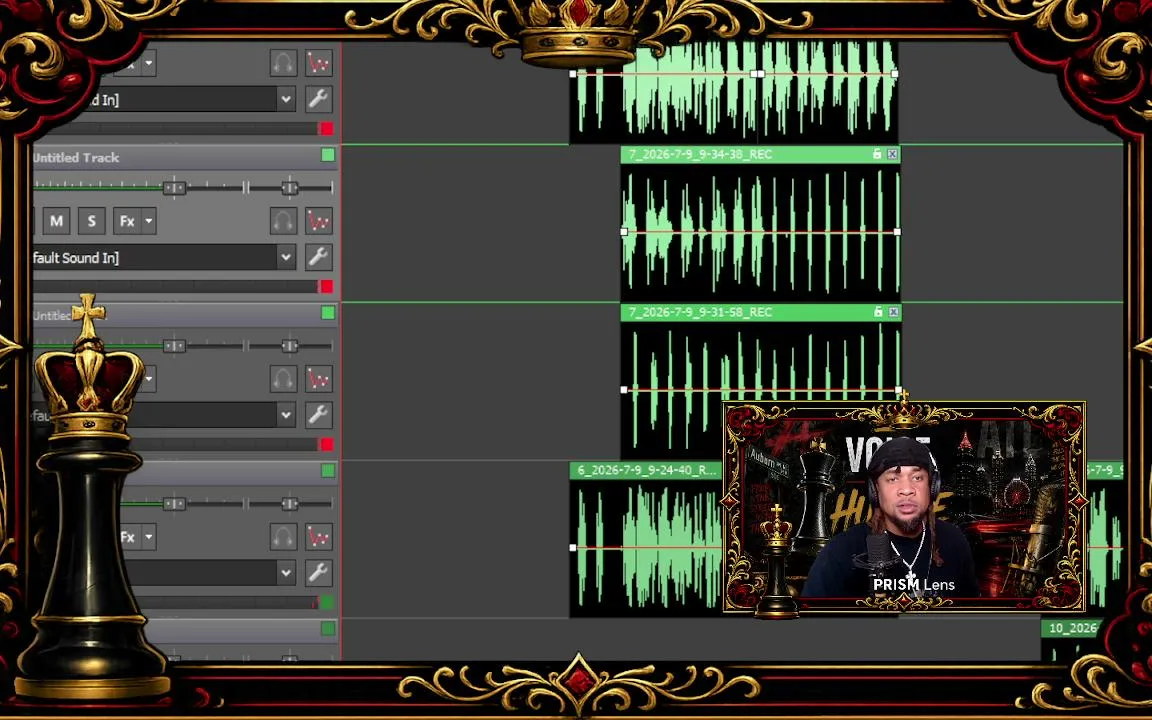The width and height of the screenshot is (1152, 720).
Task: Click red clipping indicator on the topmost track
Action: pos(326,129)
